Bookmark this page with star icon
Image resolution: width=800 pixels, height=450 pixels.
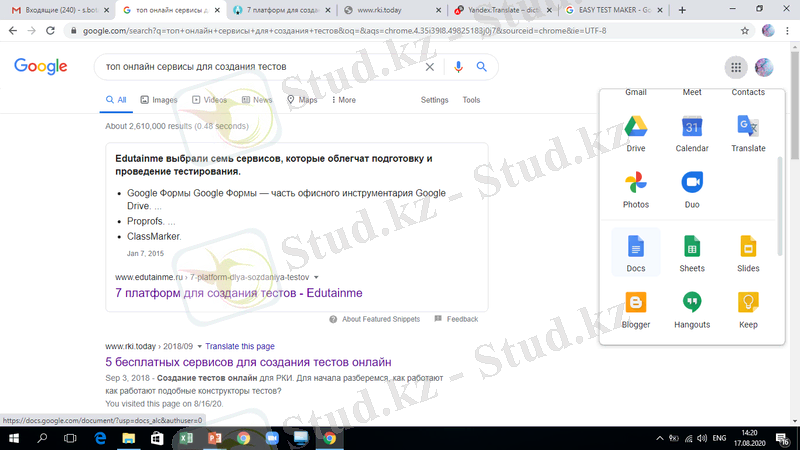(x=745, y=31)
